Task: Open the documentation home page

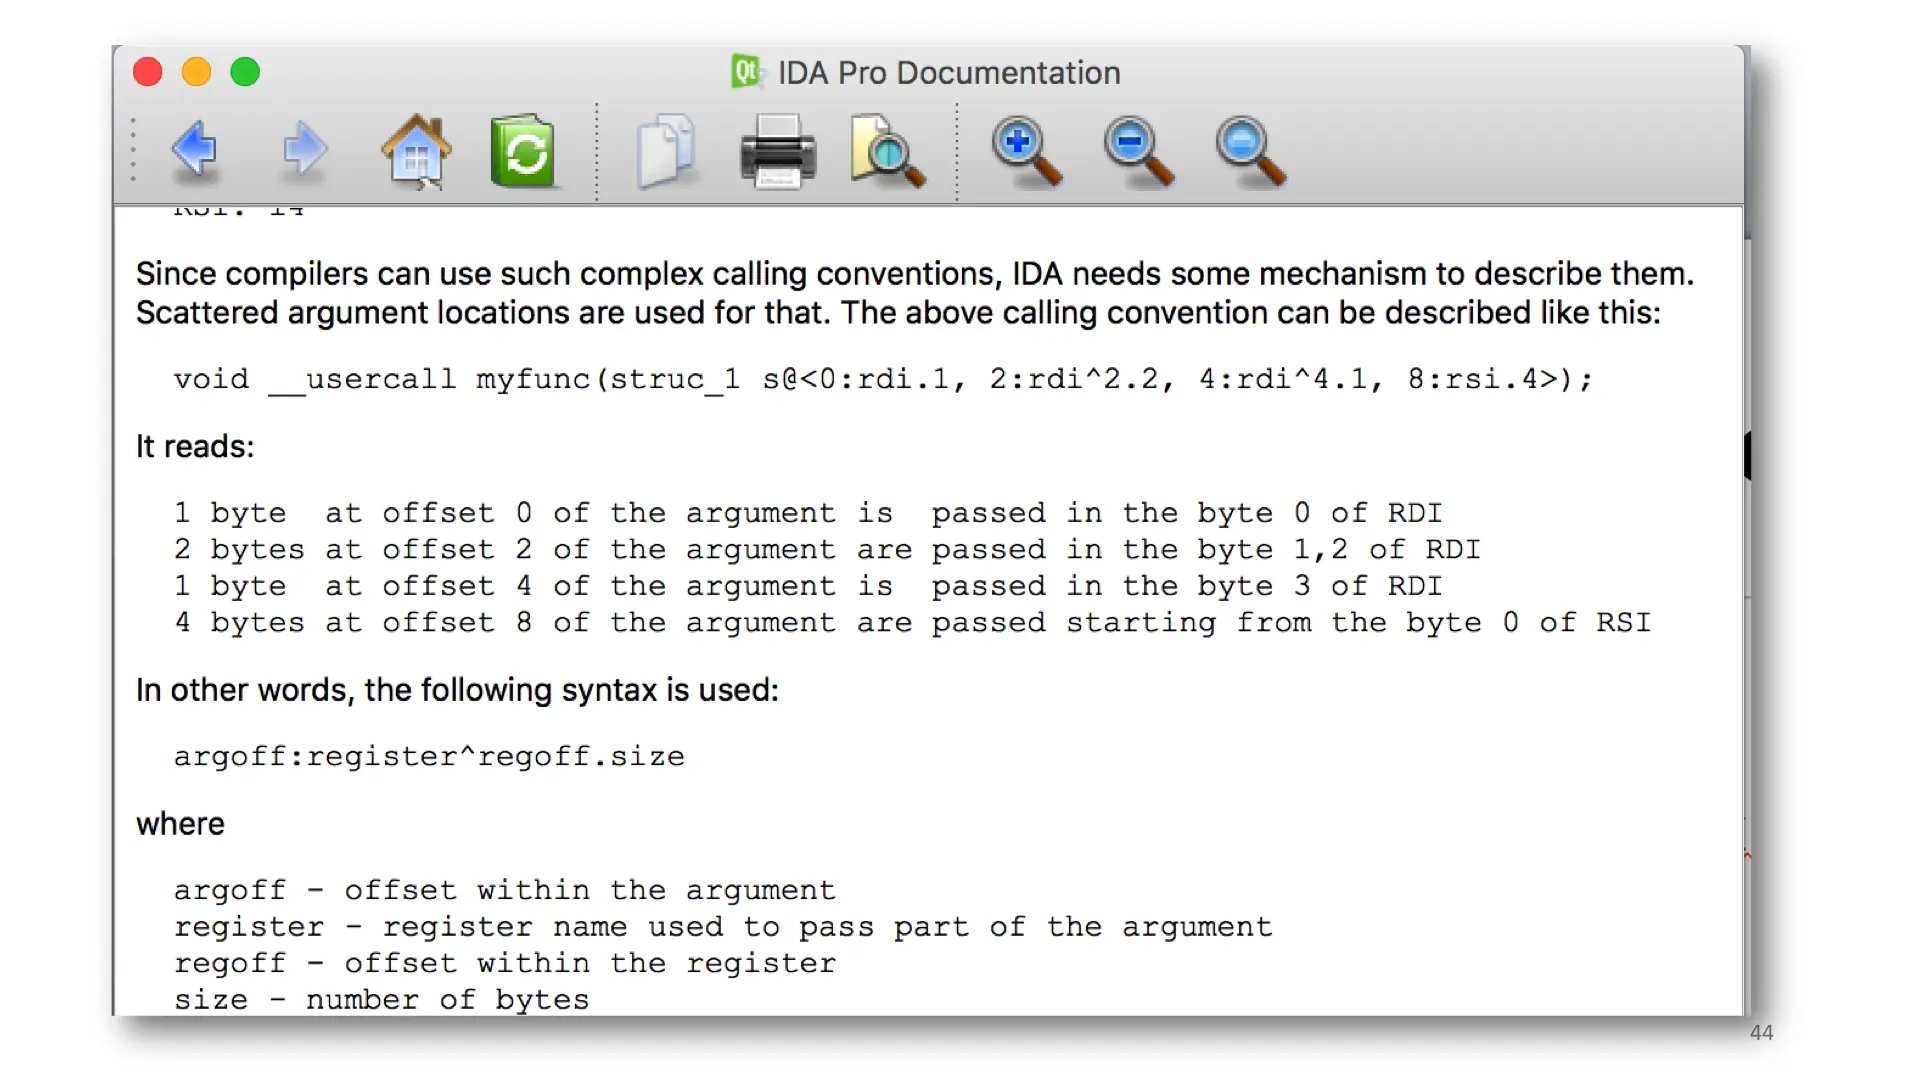Action: 416,152
